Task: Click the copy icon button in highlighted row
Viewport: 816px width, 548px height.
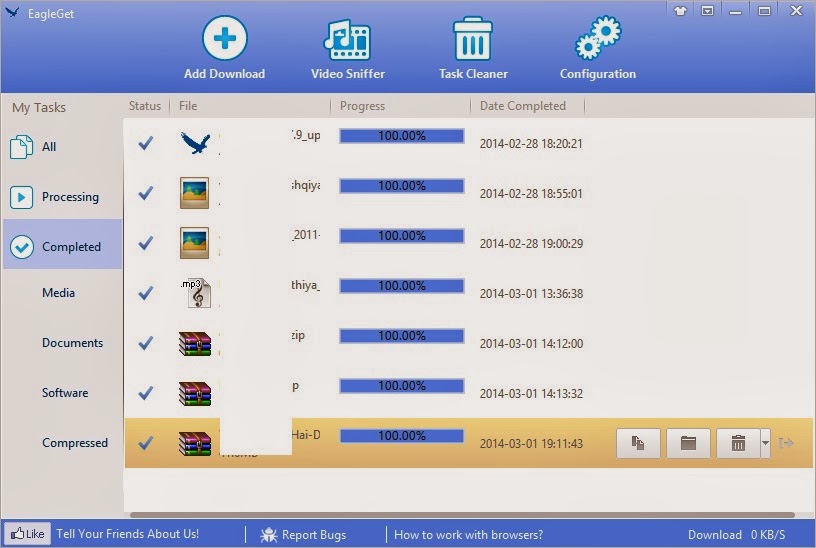Action: point(638,443)
